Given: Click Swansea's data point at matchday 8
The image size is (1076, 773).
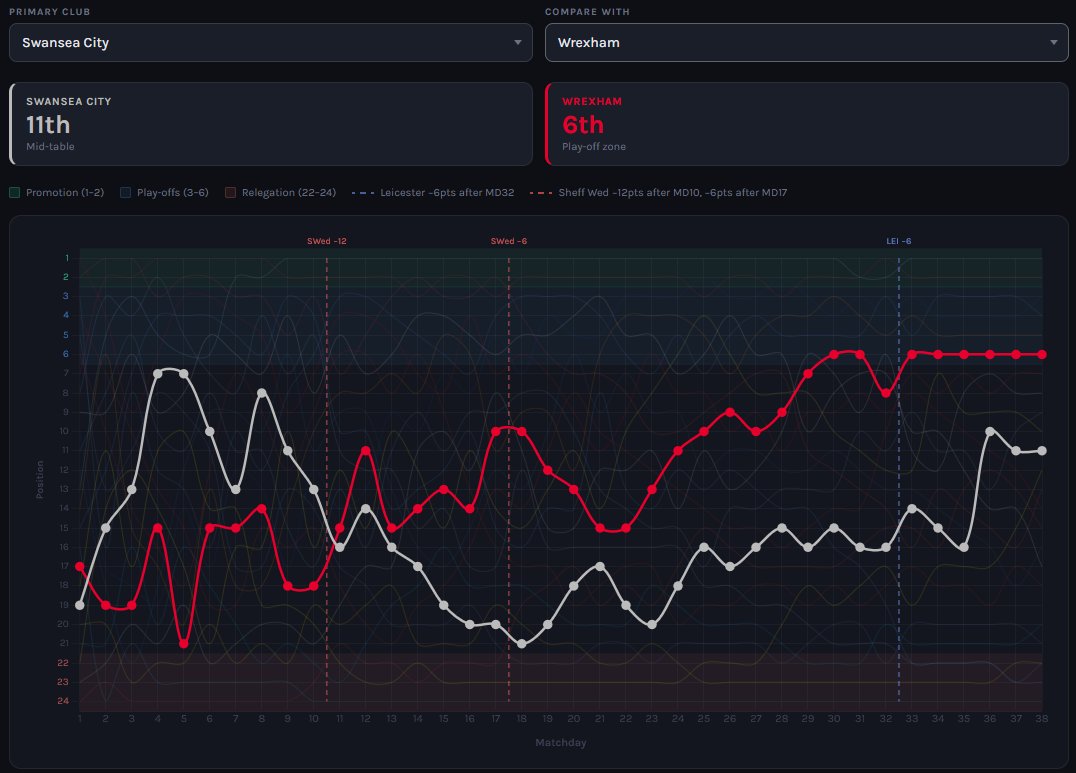Looking at the screenshot, I should click(x=261, y=393).
